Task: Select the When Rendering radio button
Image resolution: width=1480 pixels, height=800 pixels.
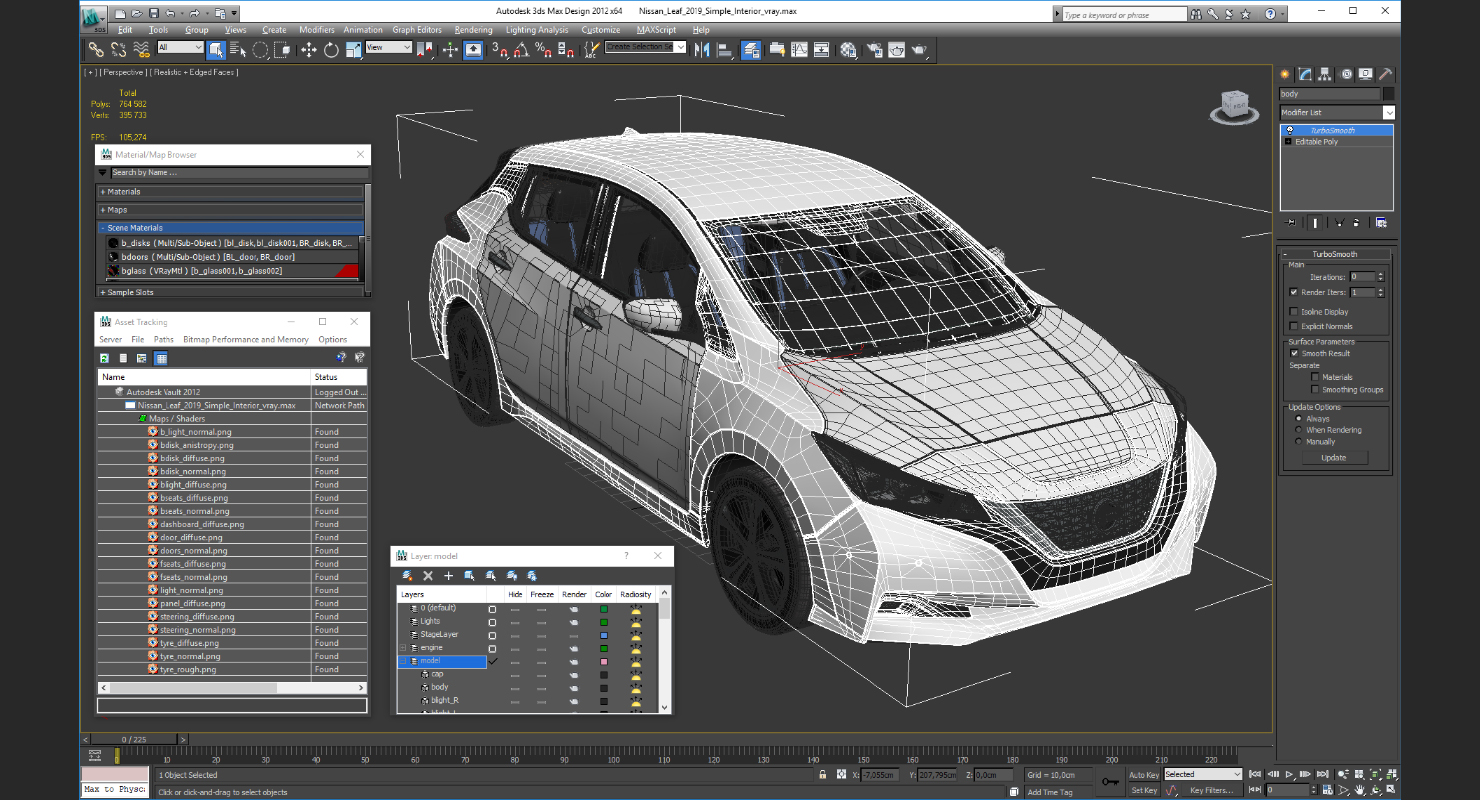Action: tap(1299, 430)
